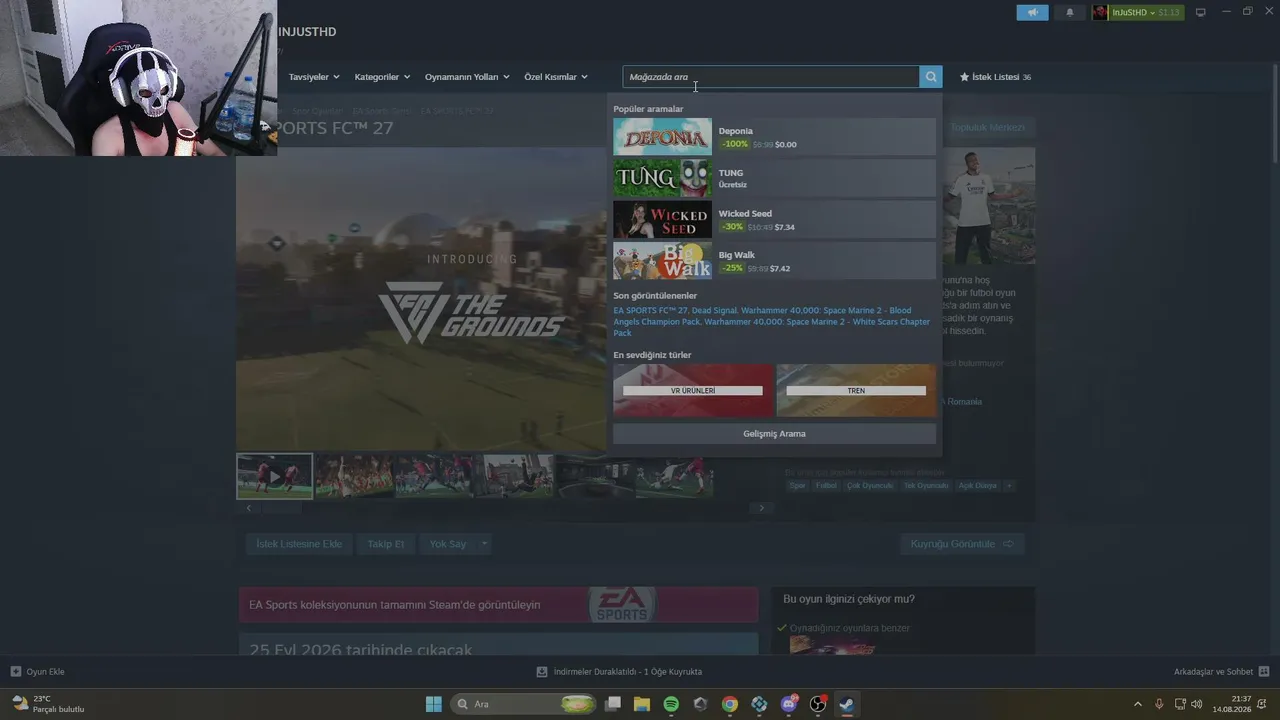Screen dimensions: 1280x720
Task: Open the volume tray icon
Action: tap(1196, 704)
